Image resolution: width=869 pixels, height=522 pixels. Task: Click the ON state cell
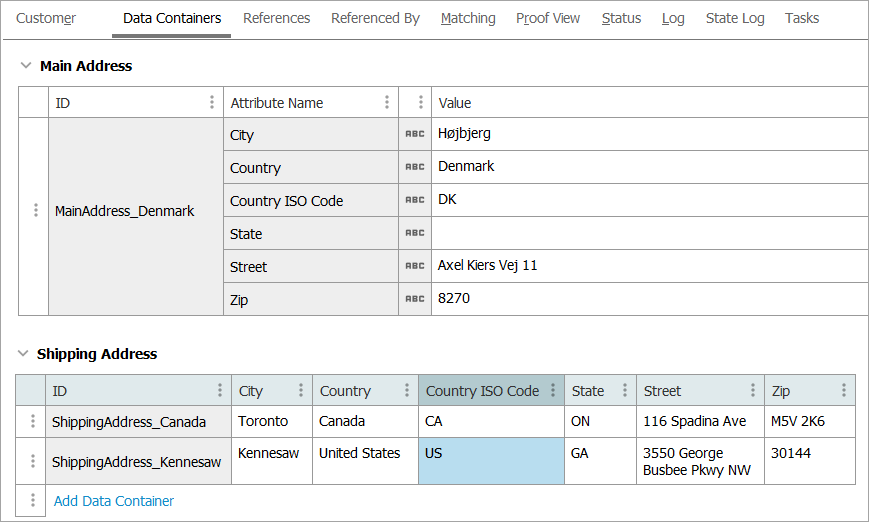(600, 422)
